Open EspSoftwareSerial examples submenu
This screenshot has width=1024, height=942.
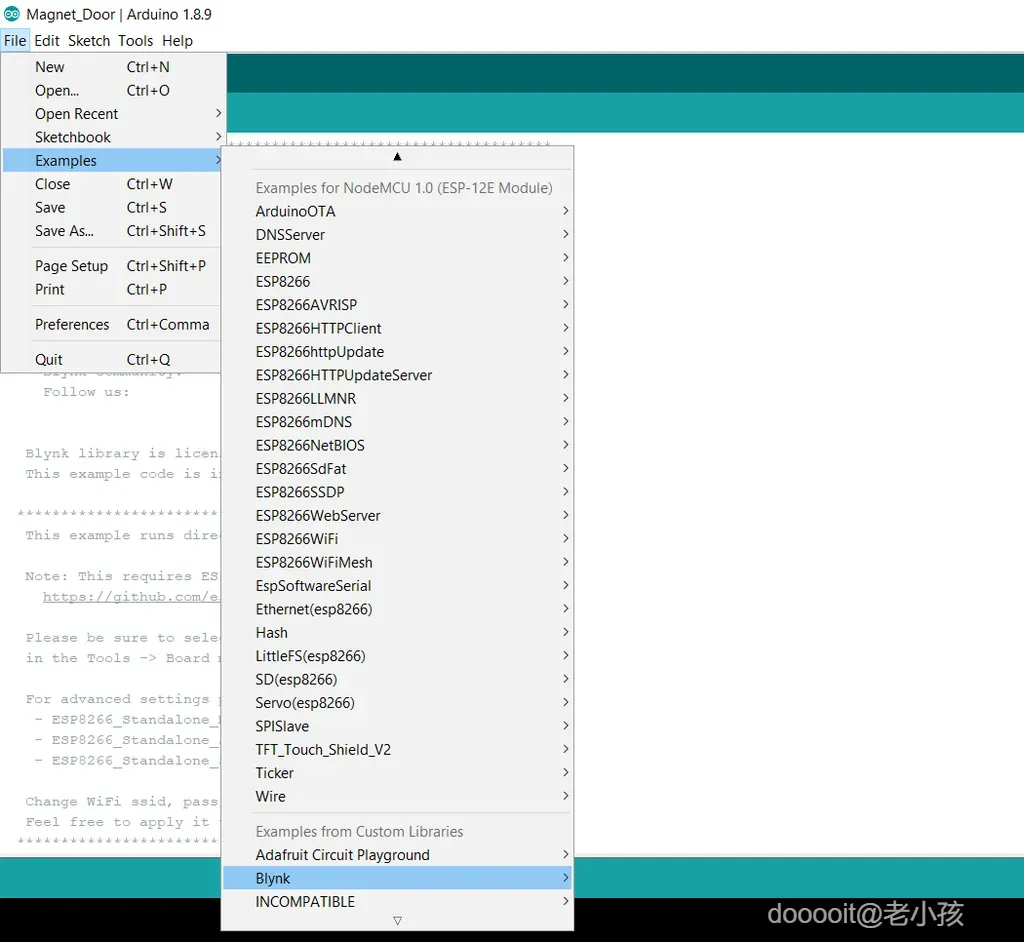click(397, 586)
